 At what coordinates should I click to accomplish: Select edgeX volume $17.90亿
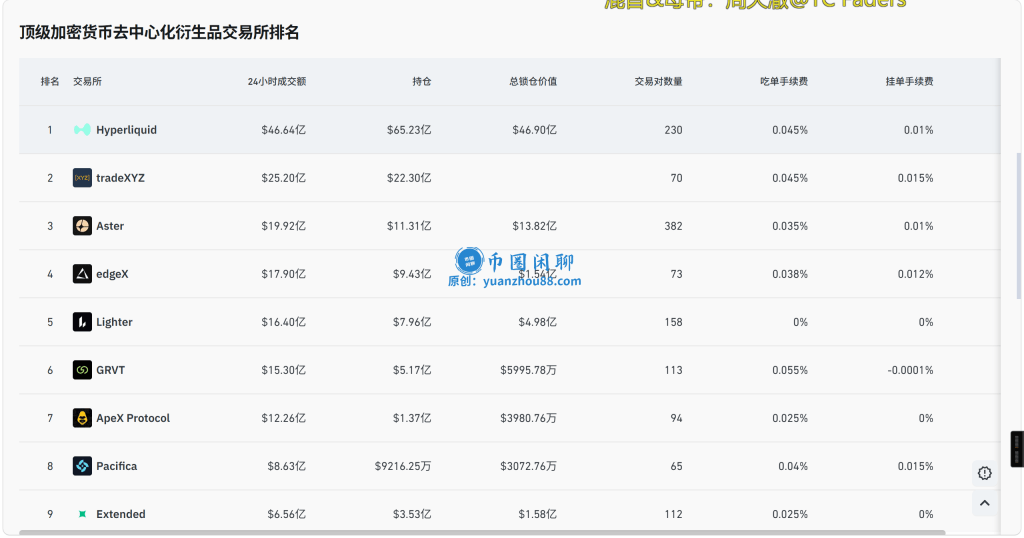click(x=283, y=274)
